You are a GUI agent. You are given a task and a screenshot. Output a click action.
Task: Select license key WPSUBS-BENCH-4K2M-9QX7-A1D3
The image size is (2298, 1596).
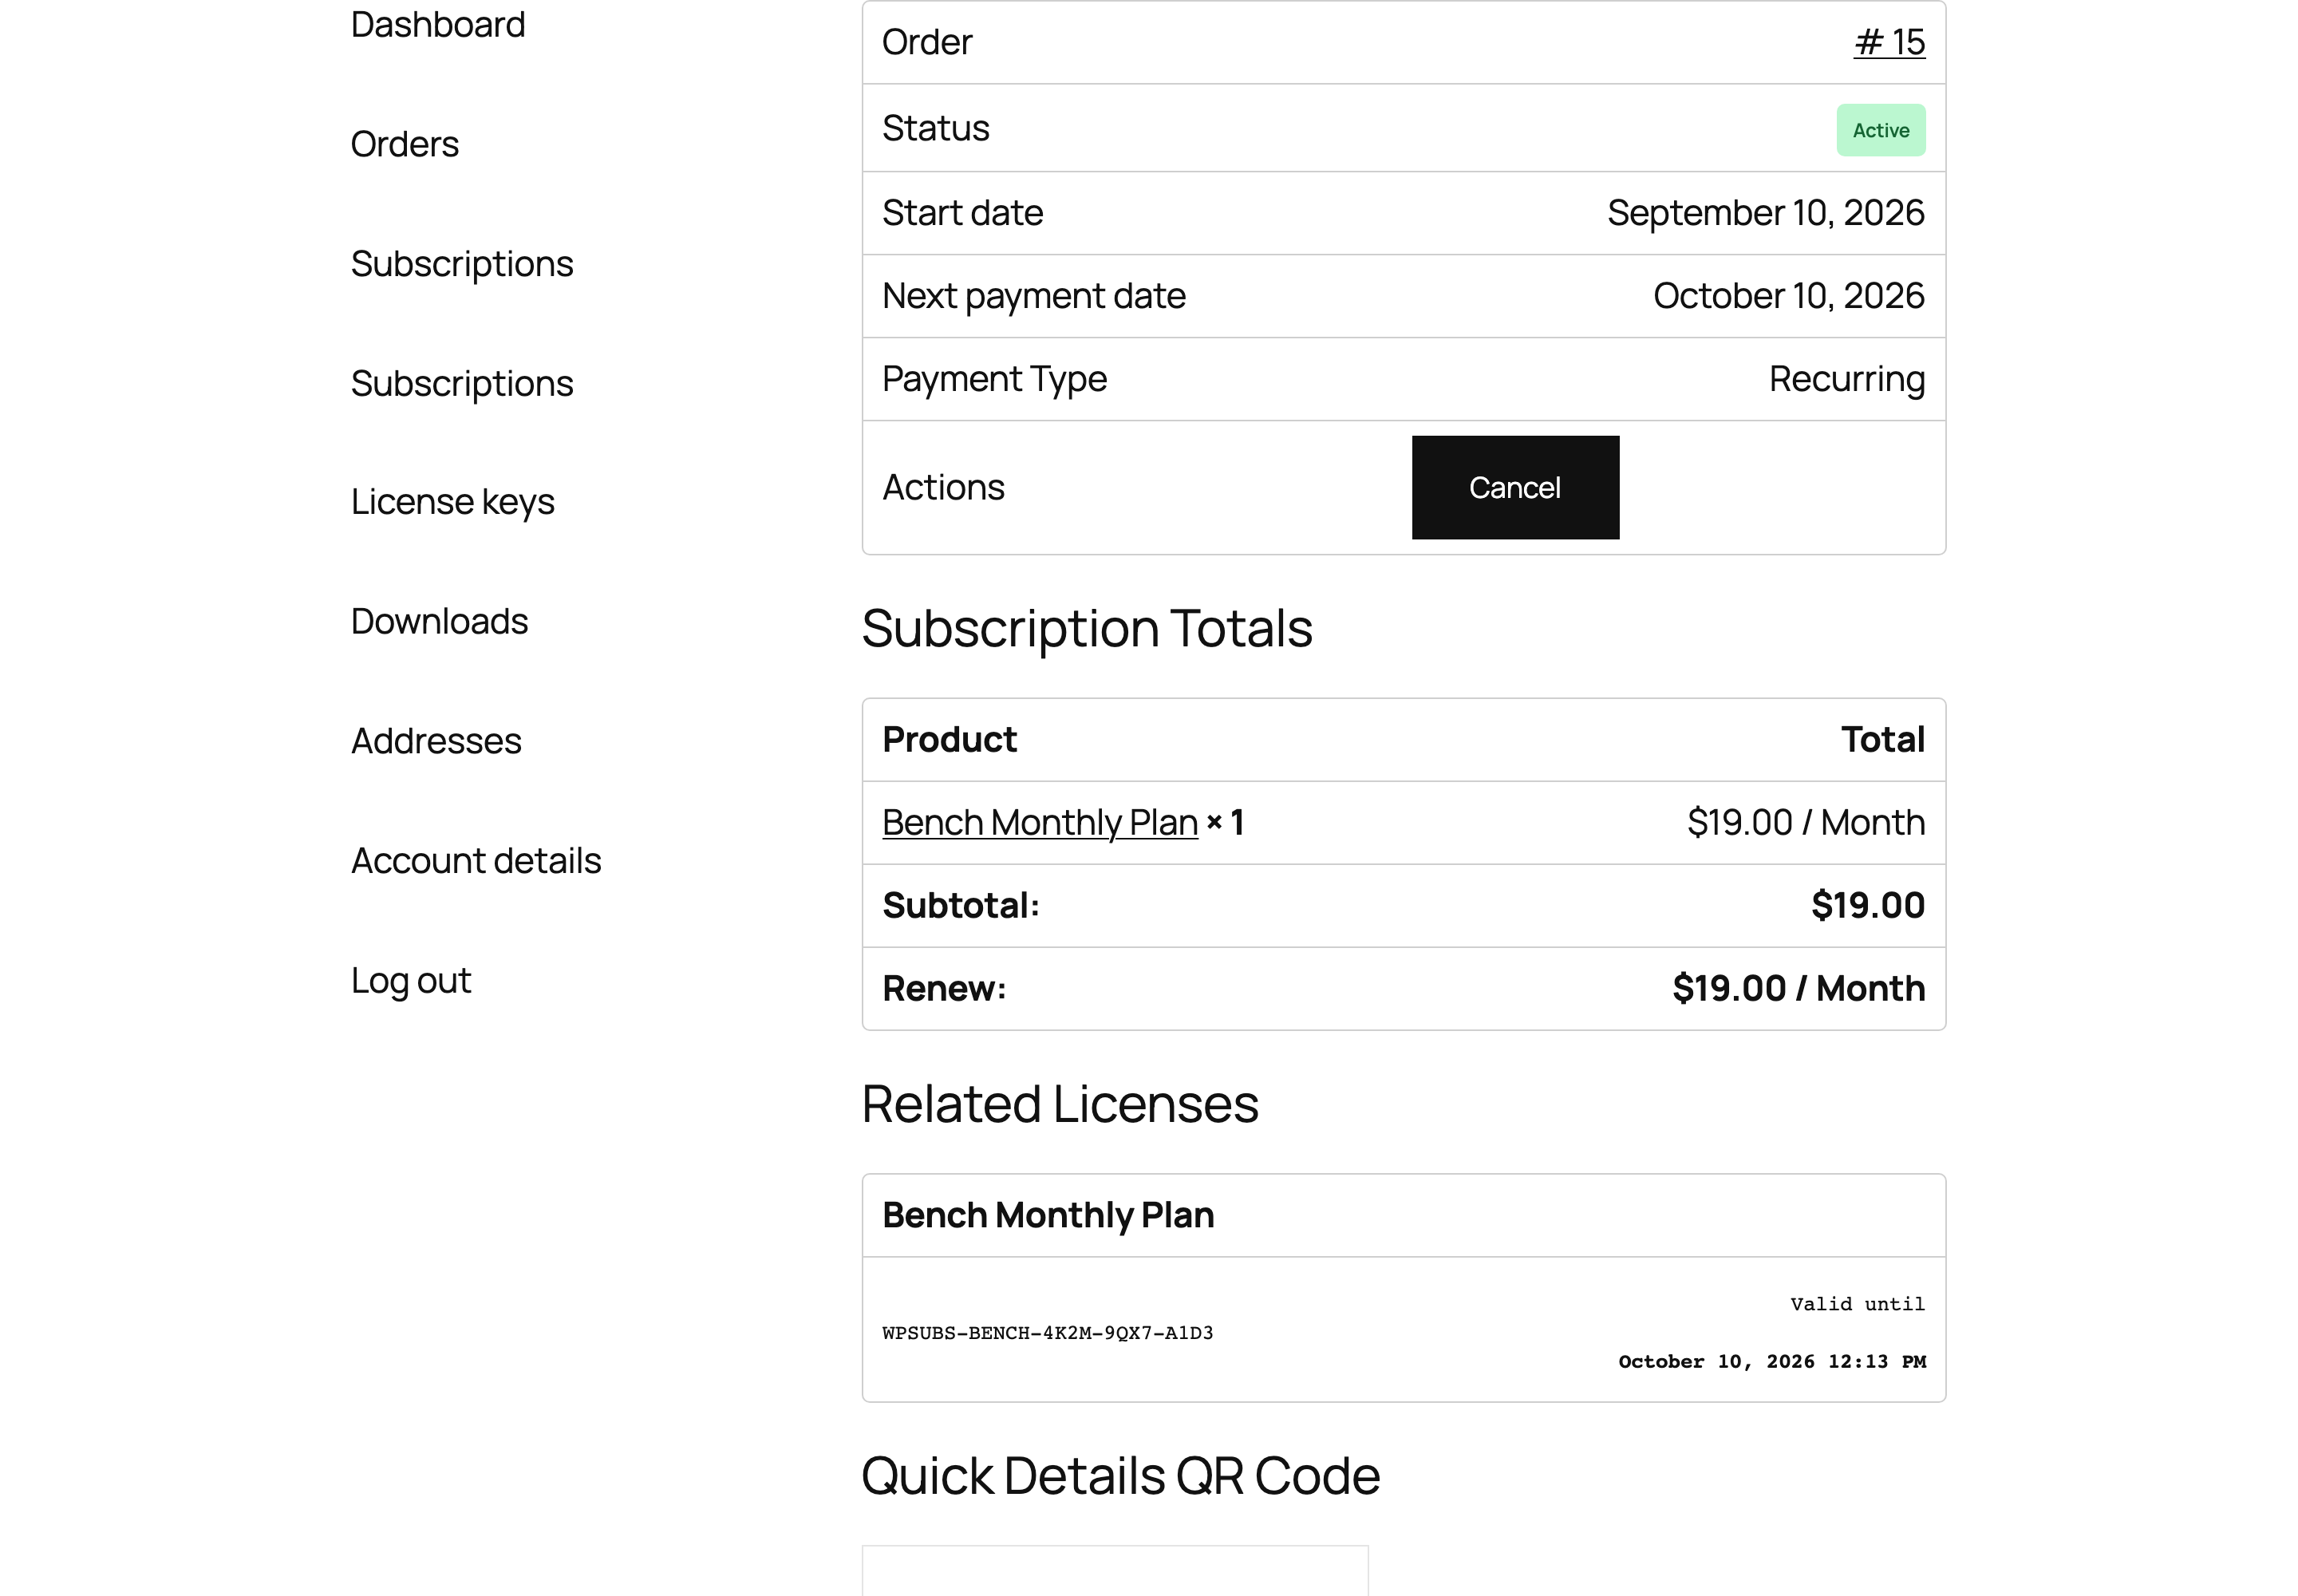point(1048,1333)
